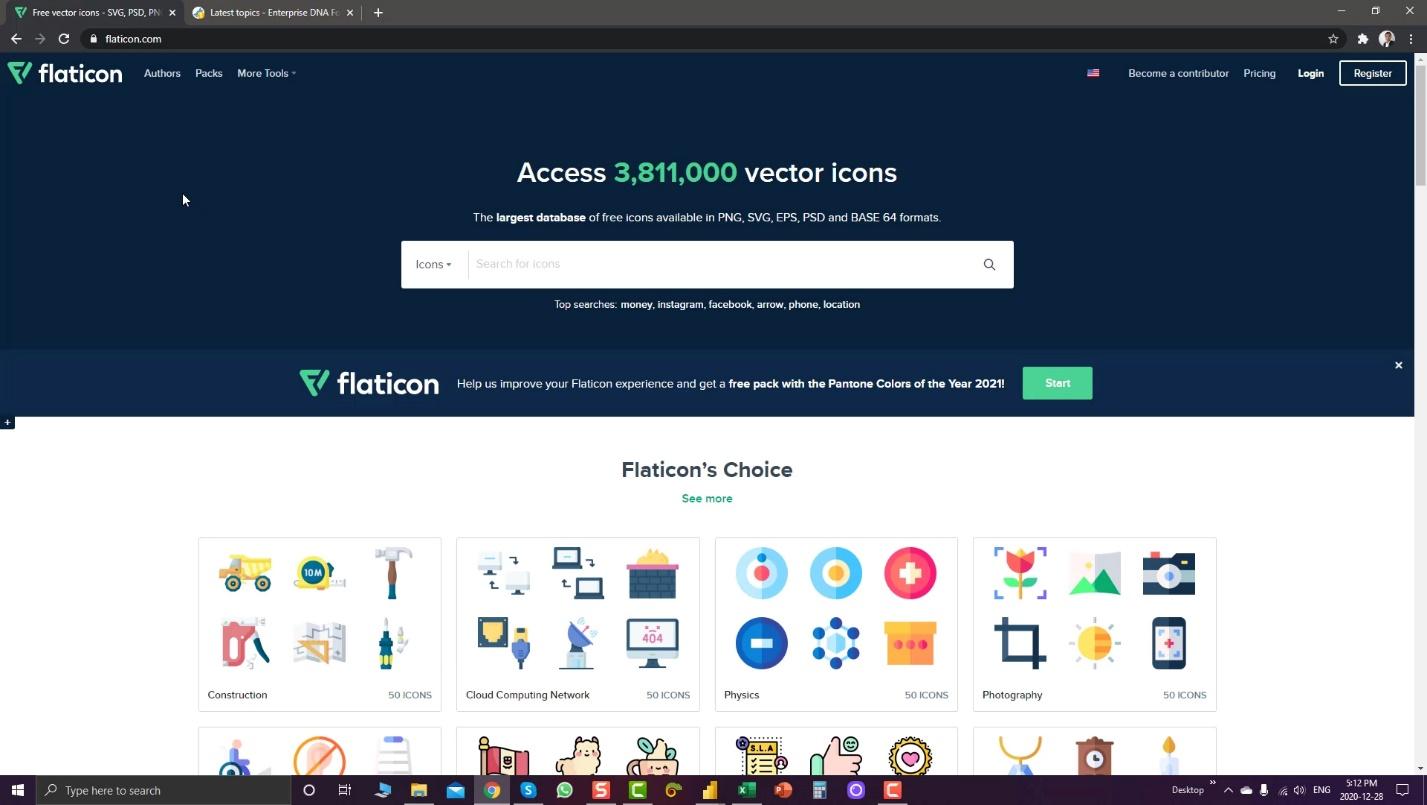Select the dump truck icon
Screen dimensions: 1427x805
click(x=245, y=573)
